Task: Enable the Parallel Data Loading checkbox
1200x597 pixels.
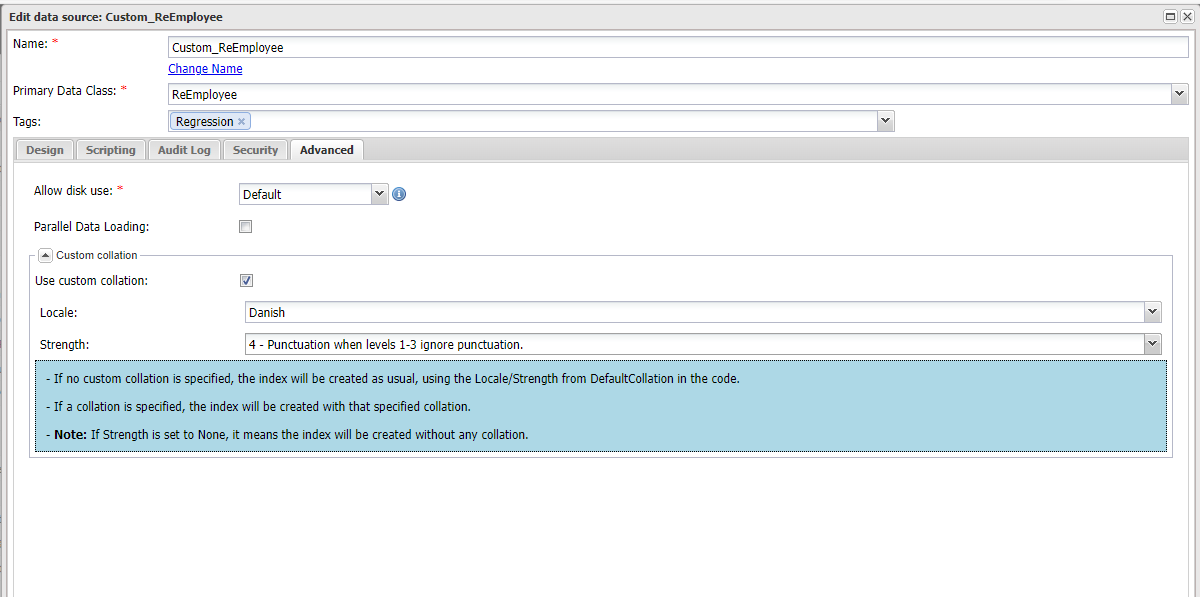Action: coord(245,227)
